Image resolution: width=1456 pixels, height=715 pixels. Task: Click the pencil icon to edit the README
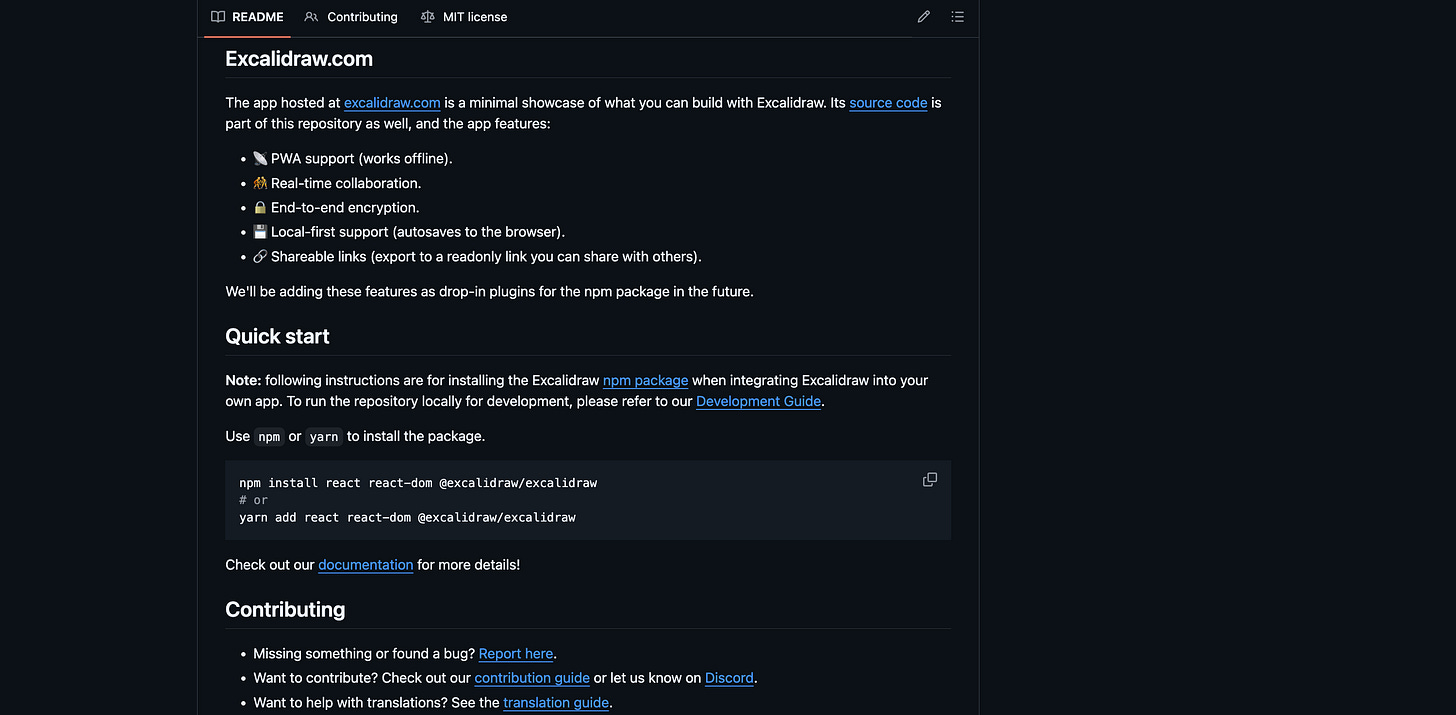pos(923,16)
